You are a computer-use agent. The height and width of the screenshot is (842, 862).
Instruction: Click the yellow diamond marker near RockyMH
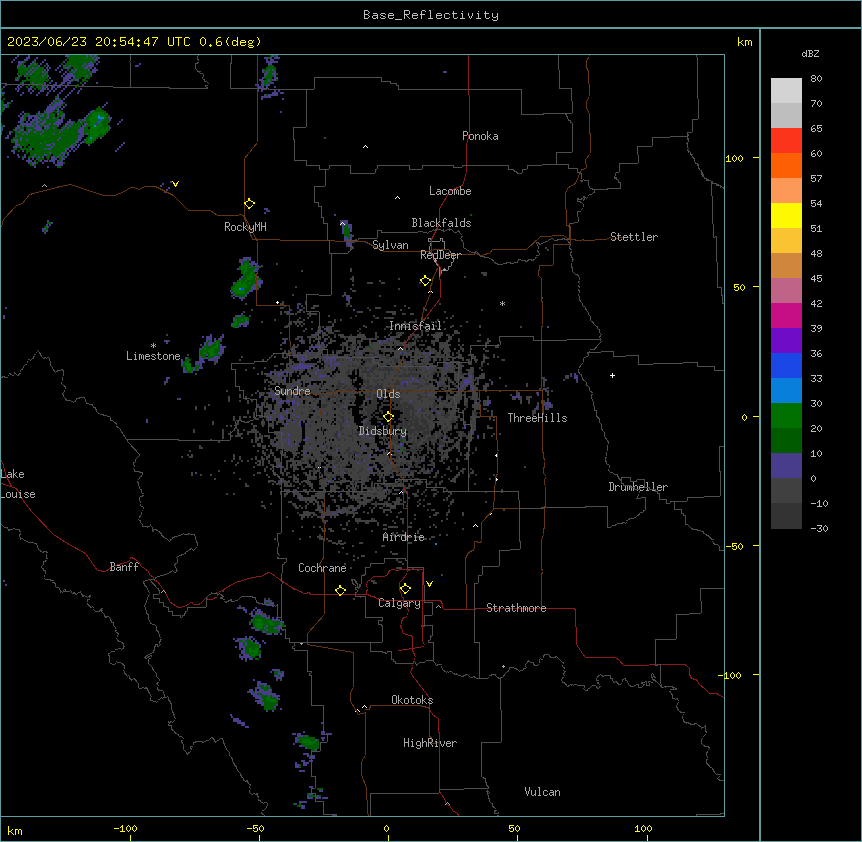pyautogui.click(x=250, y=204)
